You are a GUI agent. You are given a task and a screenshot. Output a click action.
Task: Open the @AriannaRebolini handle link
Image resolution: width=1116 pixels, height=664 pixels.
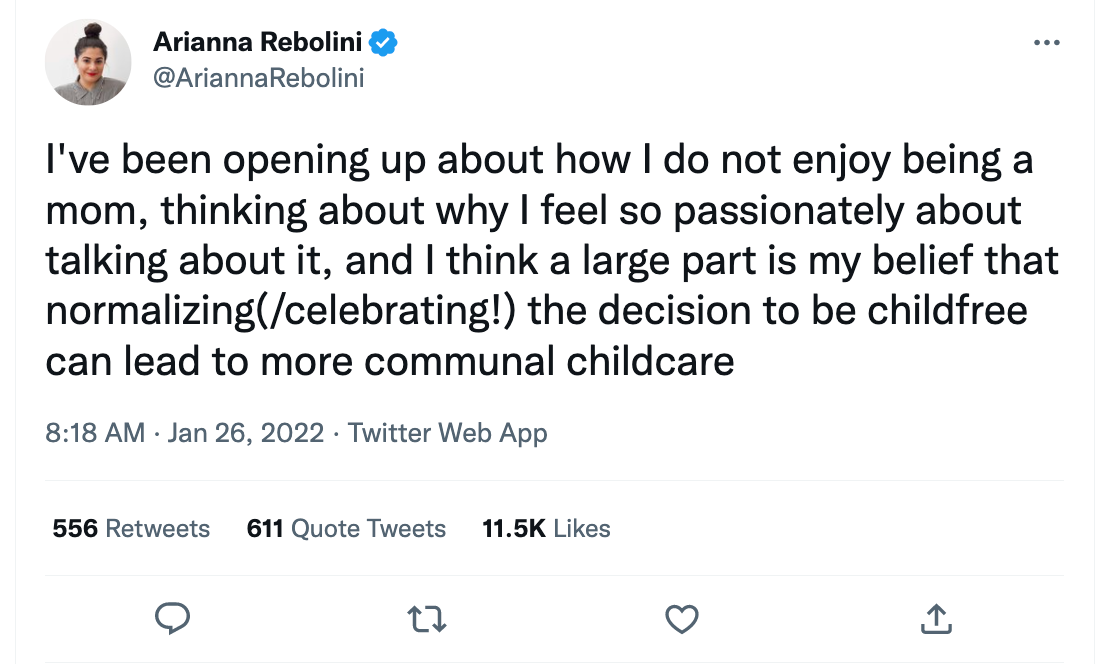(258, 78)
